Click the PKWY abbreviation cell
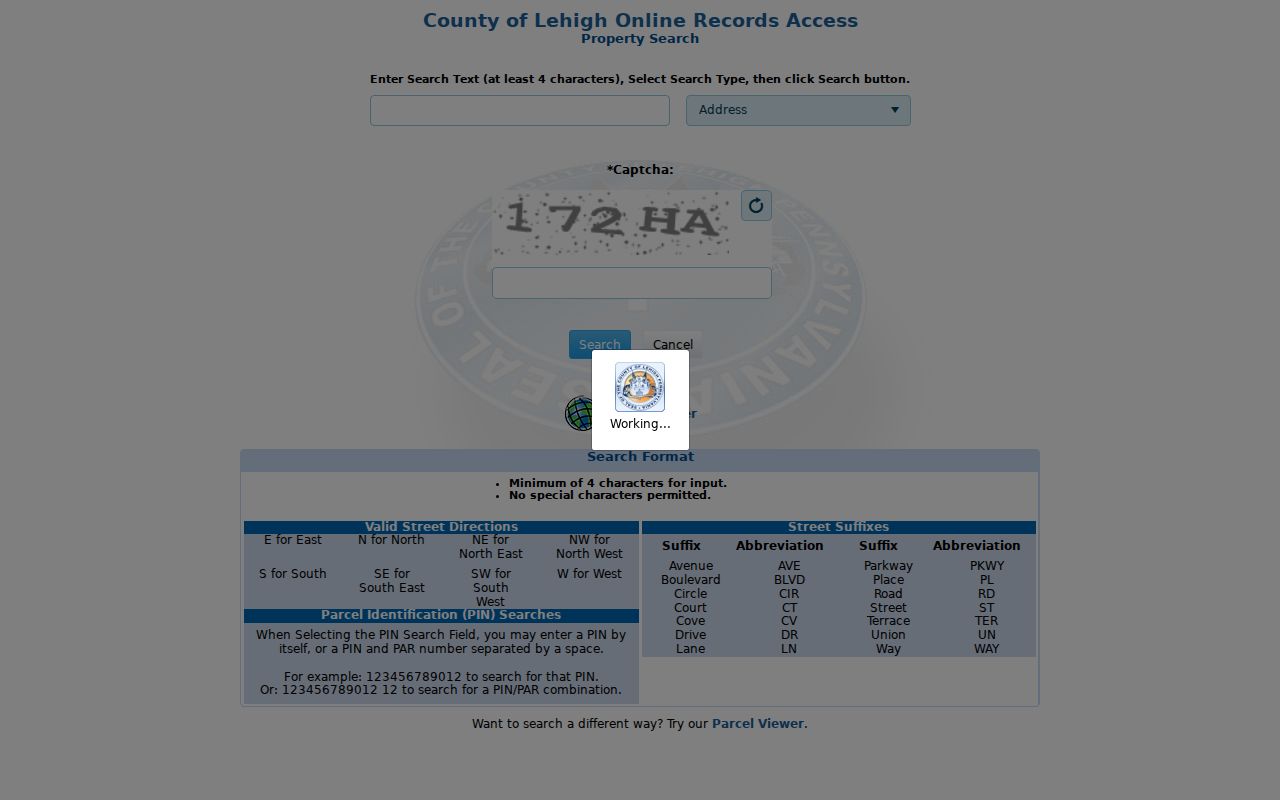1280x800 pixels. tap(987, 566)
